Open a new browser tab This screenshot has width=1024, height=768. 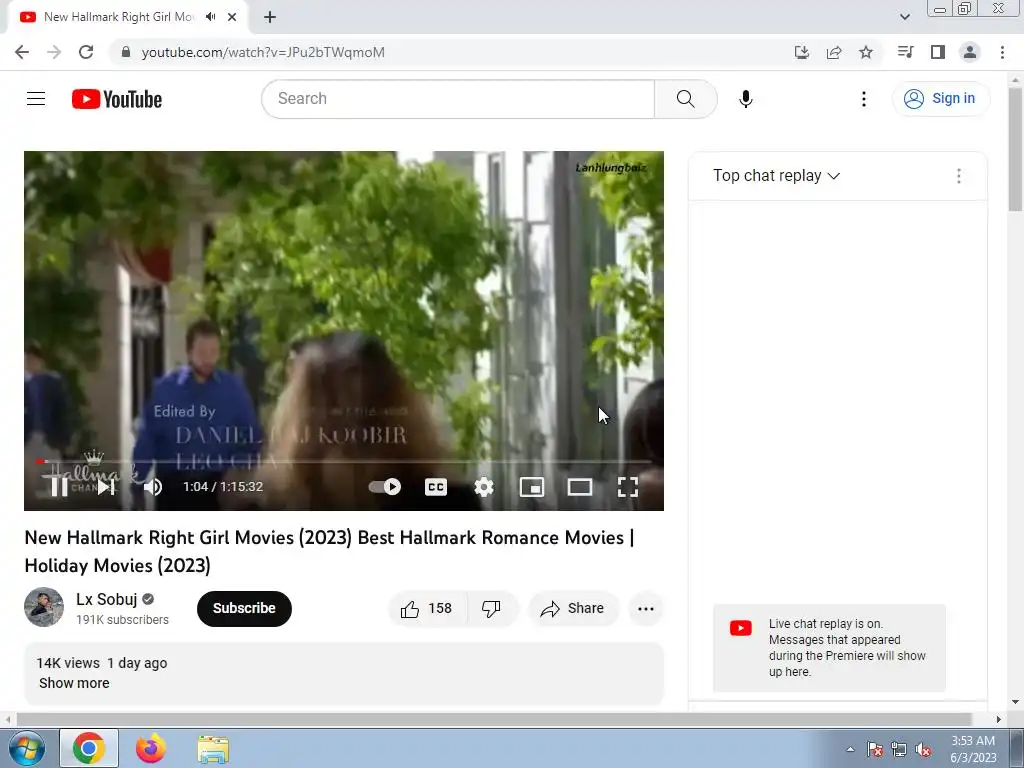click(270, 17)
